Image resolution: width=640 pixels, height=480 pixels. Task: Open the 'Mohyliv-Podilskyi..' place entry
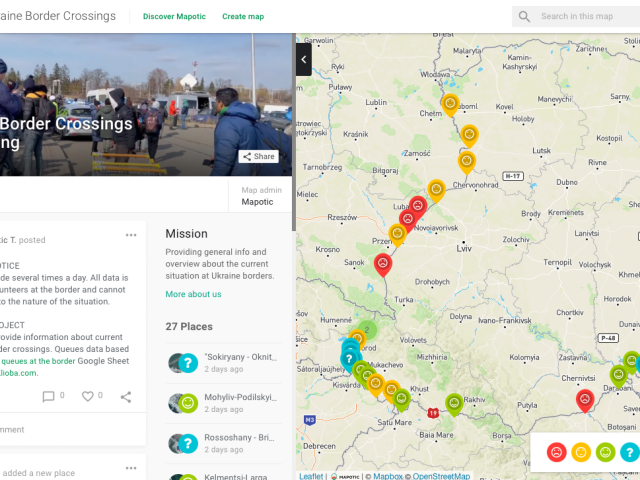[x=224, y=403]
